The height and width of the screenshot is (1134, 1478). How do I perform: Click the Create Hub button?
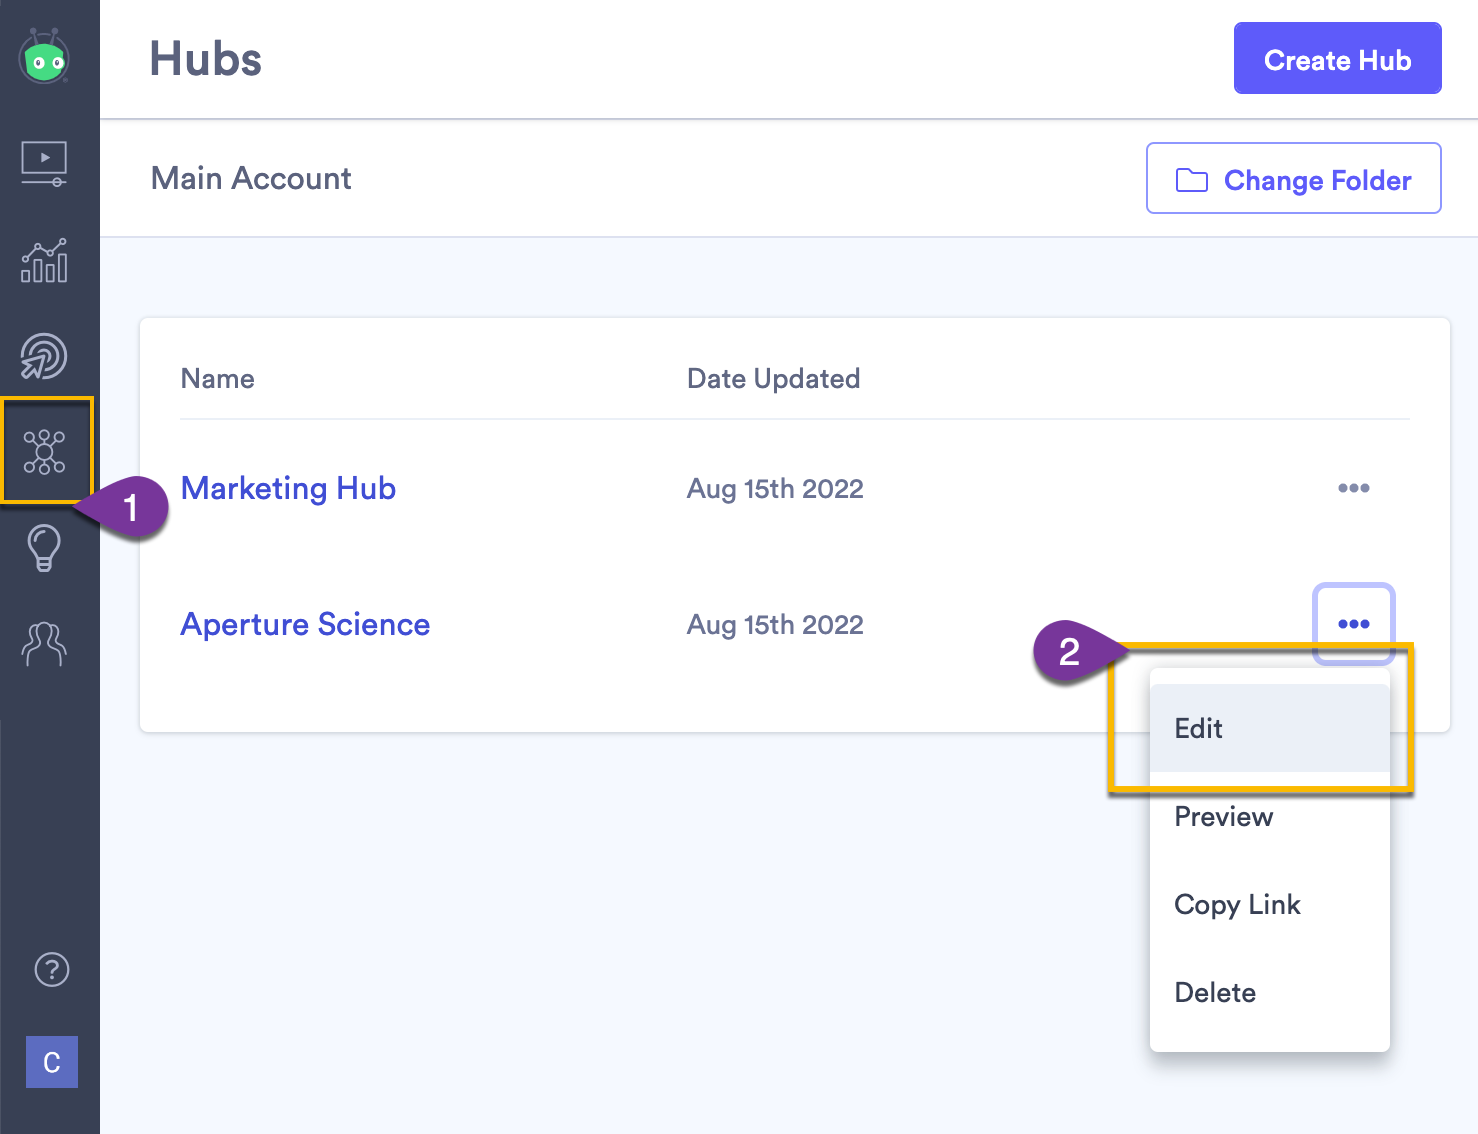click(x=1337, y=58)
